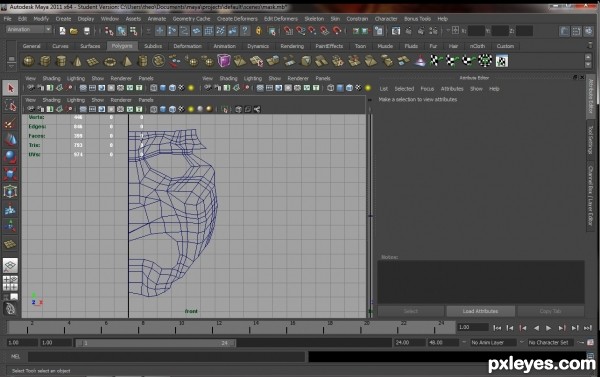
Task: Click the purple cube shelf icon
Action: pos(224,60)
